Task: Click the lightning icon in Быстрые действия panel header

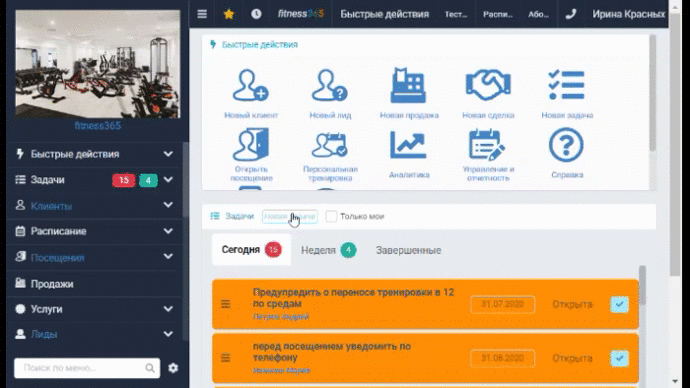Action: [213, 44]
